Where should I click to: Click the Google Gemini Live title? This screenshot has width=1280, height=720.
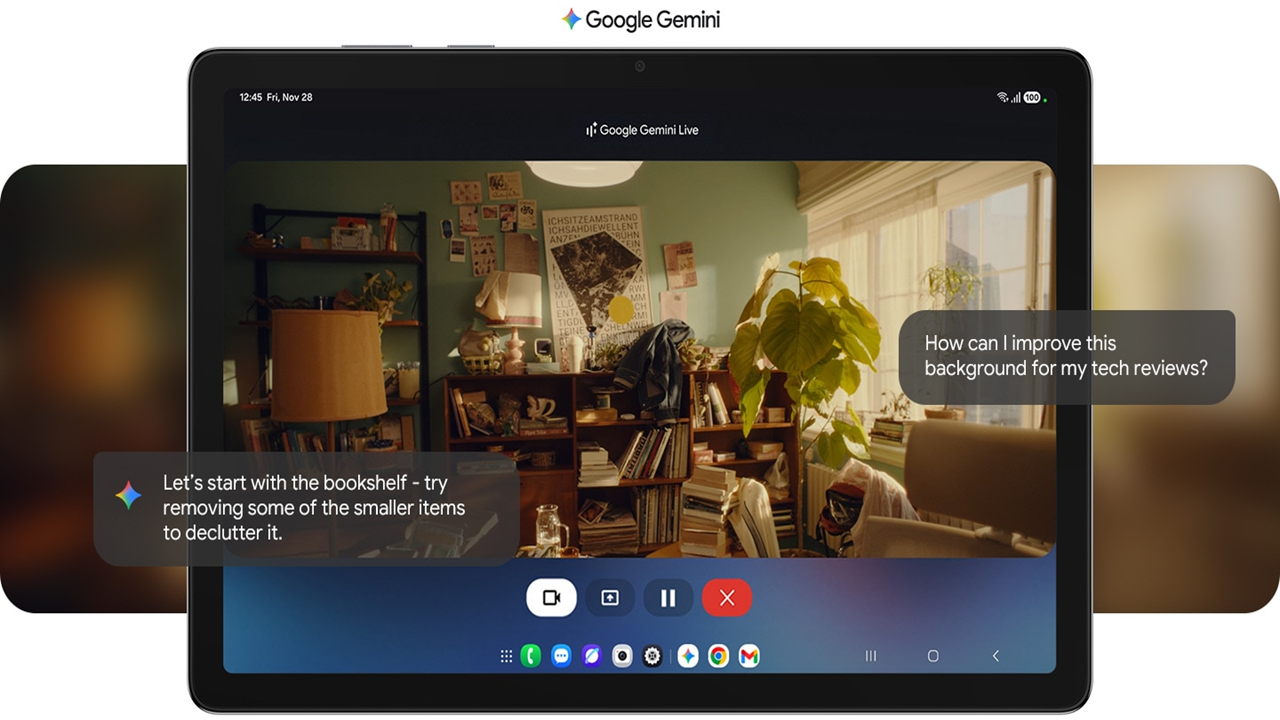point(642,130)
